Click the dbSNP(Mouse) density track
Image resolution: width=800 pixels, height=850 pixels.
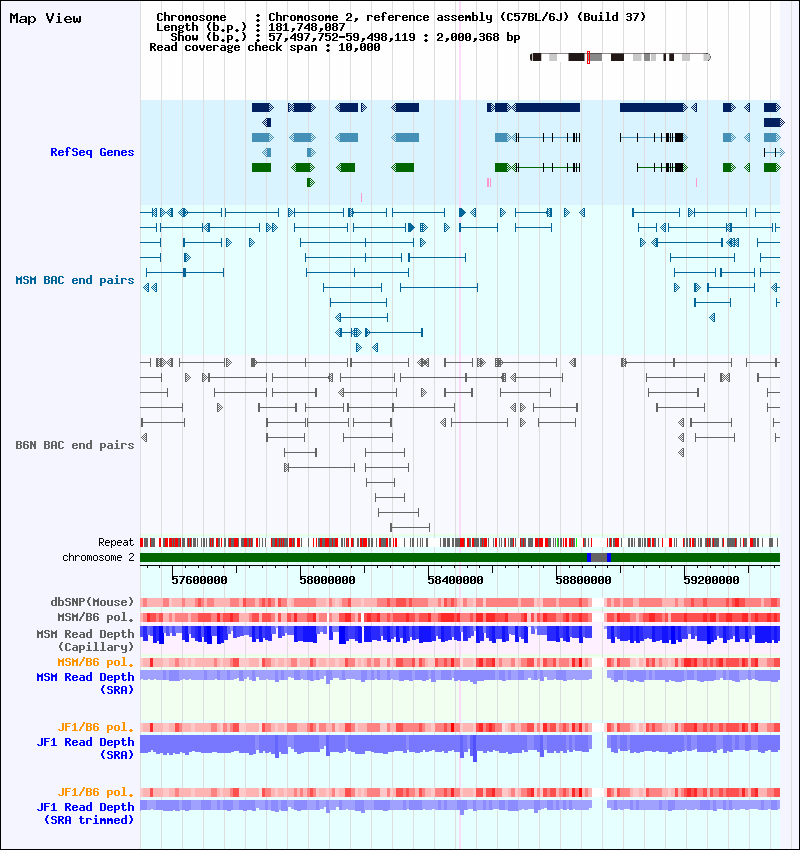coord(460,602)
